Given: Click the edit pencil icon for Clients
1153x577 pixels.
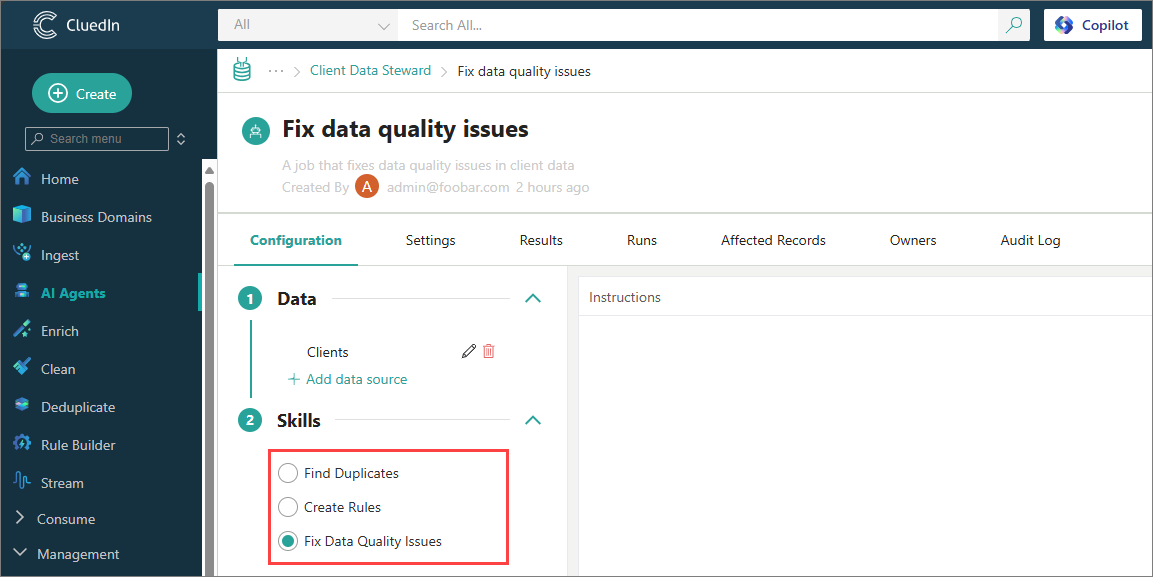Looking at the screenshot, I should (468, 351).
